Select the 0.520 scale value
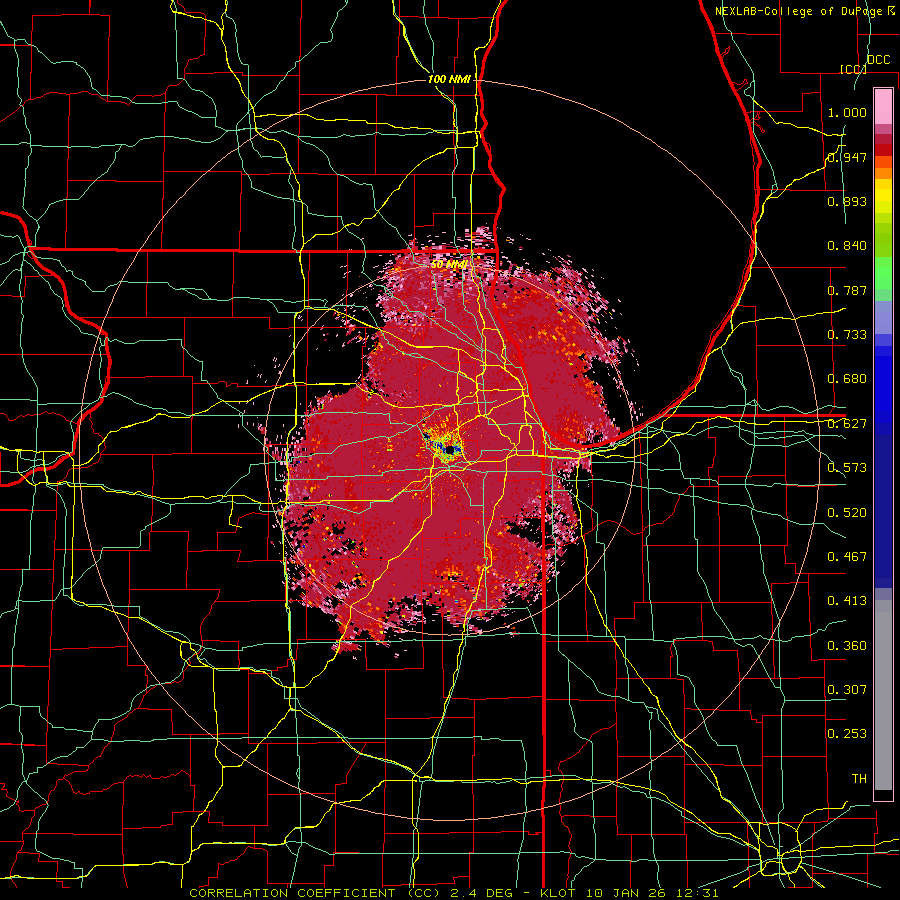This screenshot has height=900, width=900. [847, 513]
